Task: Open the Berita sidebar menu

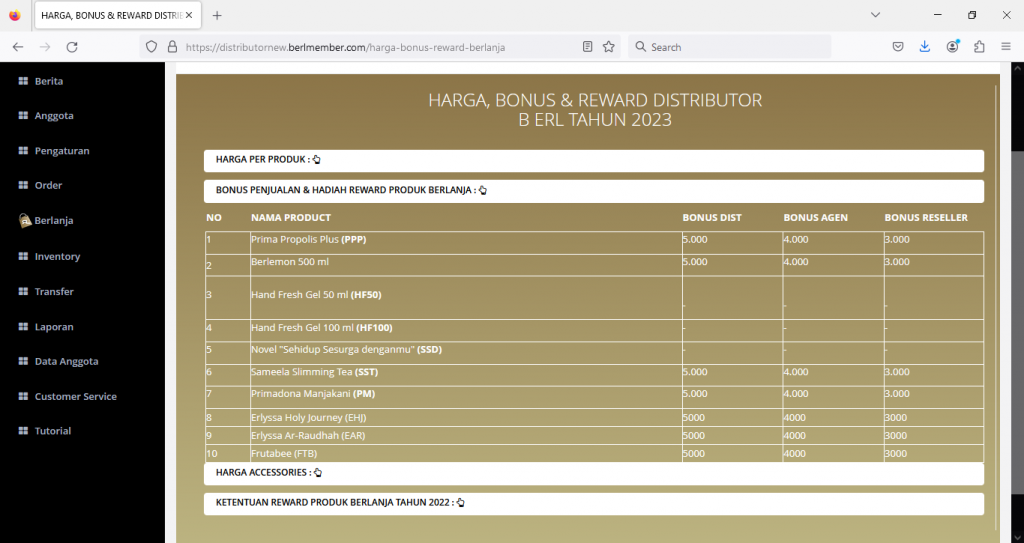Action: point(48,81)
